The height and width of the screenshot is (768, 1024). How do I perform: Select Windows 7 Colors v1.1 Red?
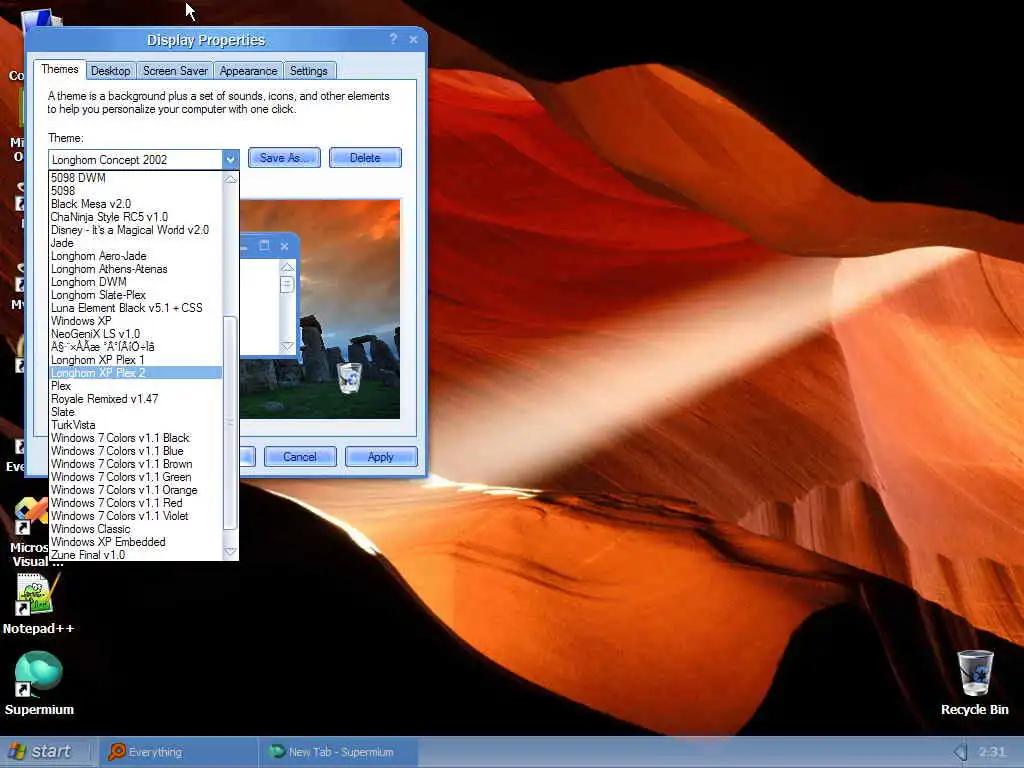(136, 503)
